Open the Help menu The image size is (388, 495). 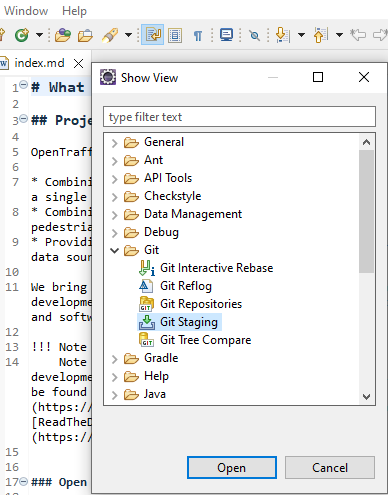point(74,11)
